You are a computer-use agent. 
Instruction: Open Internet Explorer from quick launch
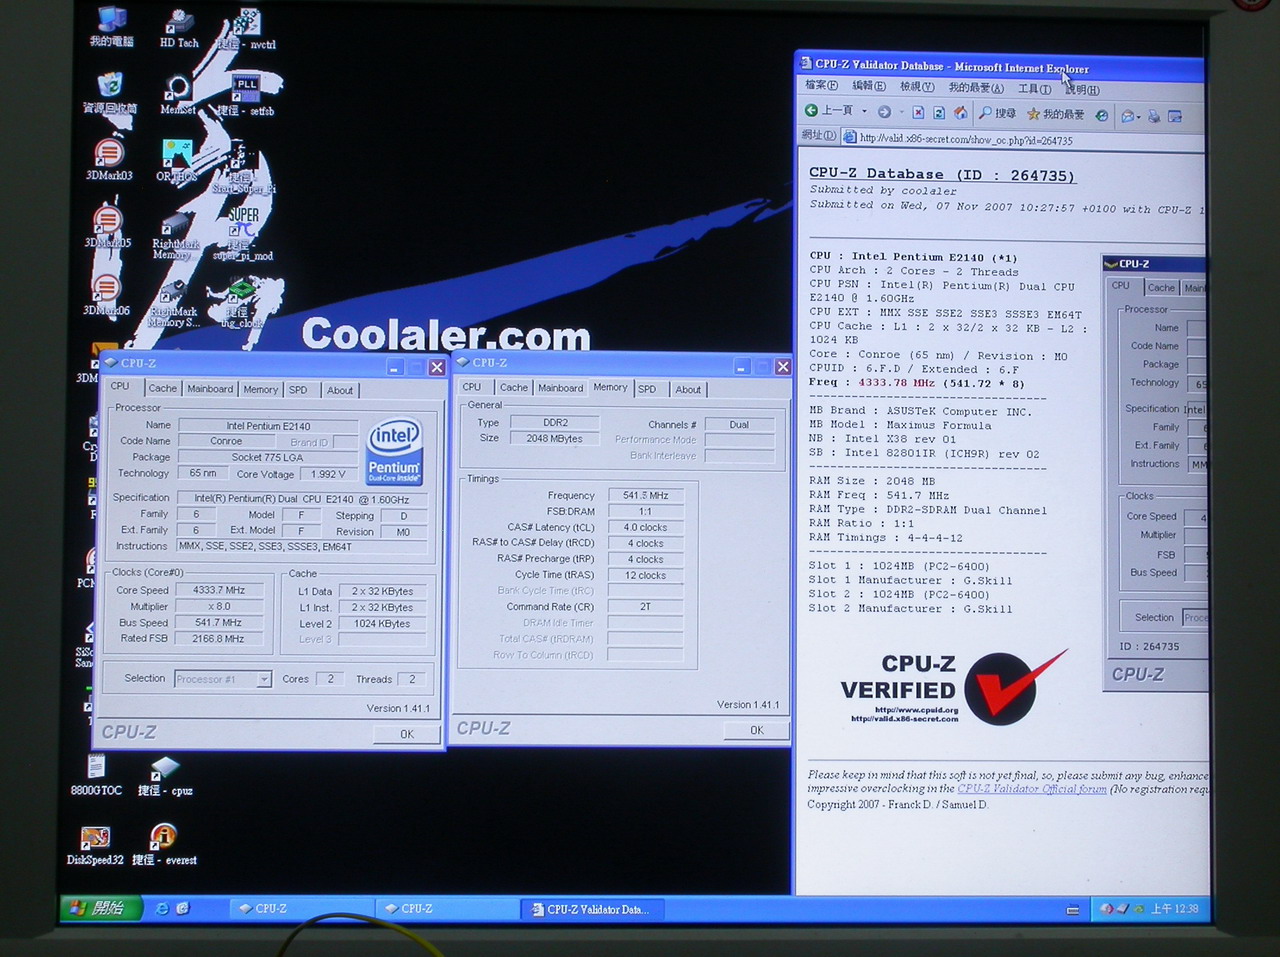[162, 908]
